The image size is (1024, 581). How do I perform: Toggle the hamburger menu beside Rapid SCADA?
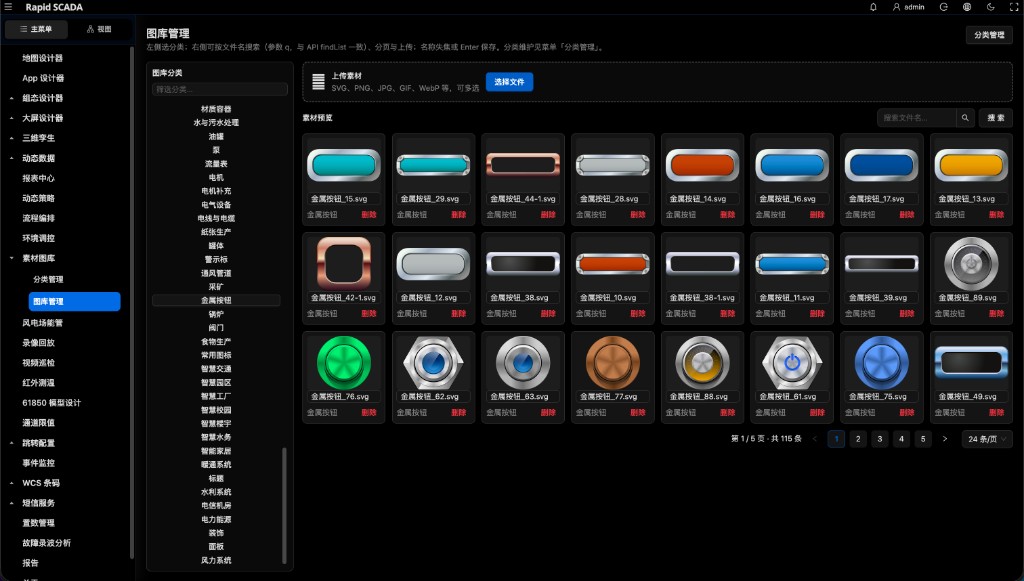[8, 7]
